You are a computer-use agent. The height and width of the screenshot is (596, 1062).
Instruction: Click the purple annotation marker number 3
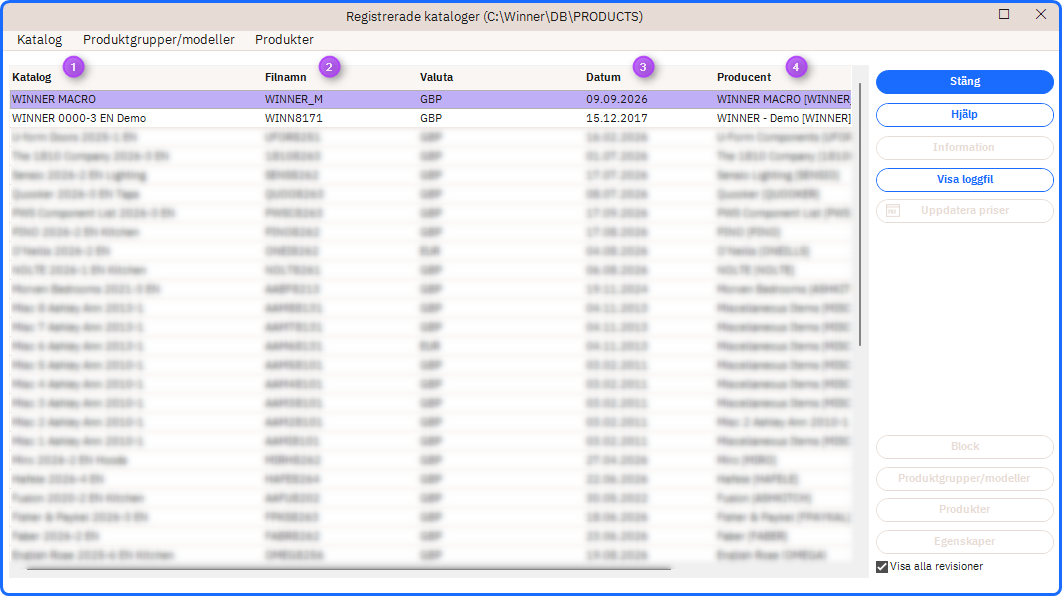643,67
